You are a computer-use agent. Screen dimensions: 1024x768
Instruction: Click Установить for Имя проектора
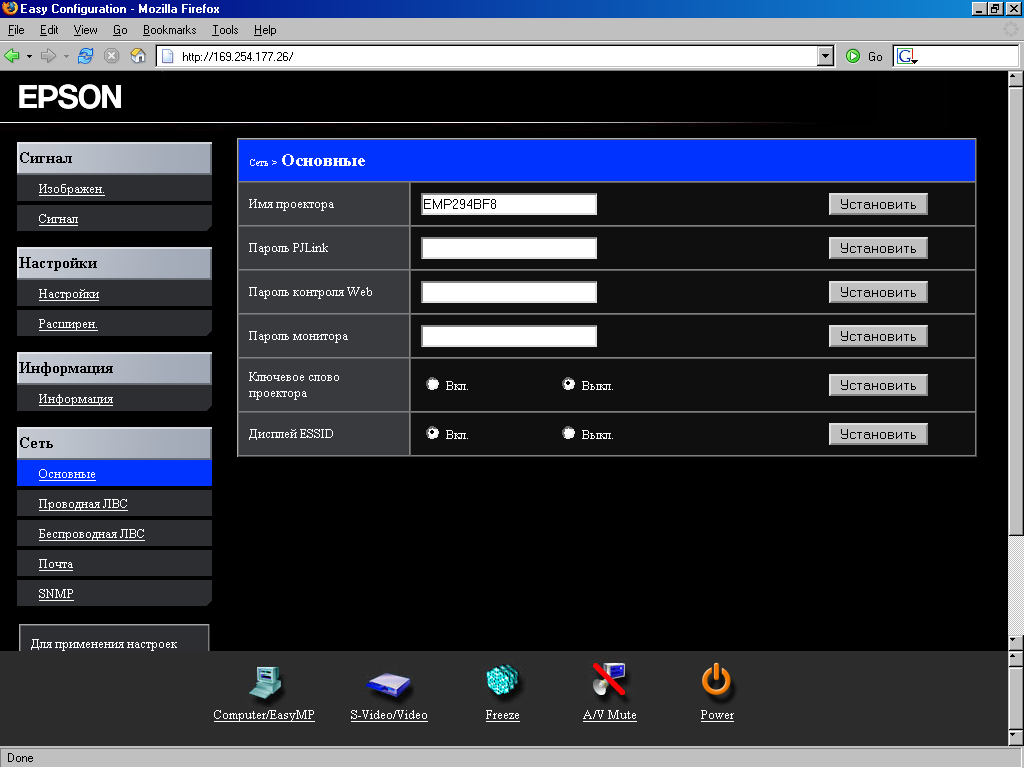click(878, 204)
